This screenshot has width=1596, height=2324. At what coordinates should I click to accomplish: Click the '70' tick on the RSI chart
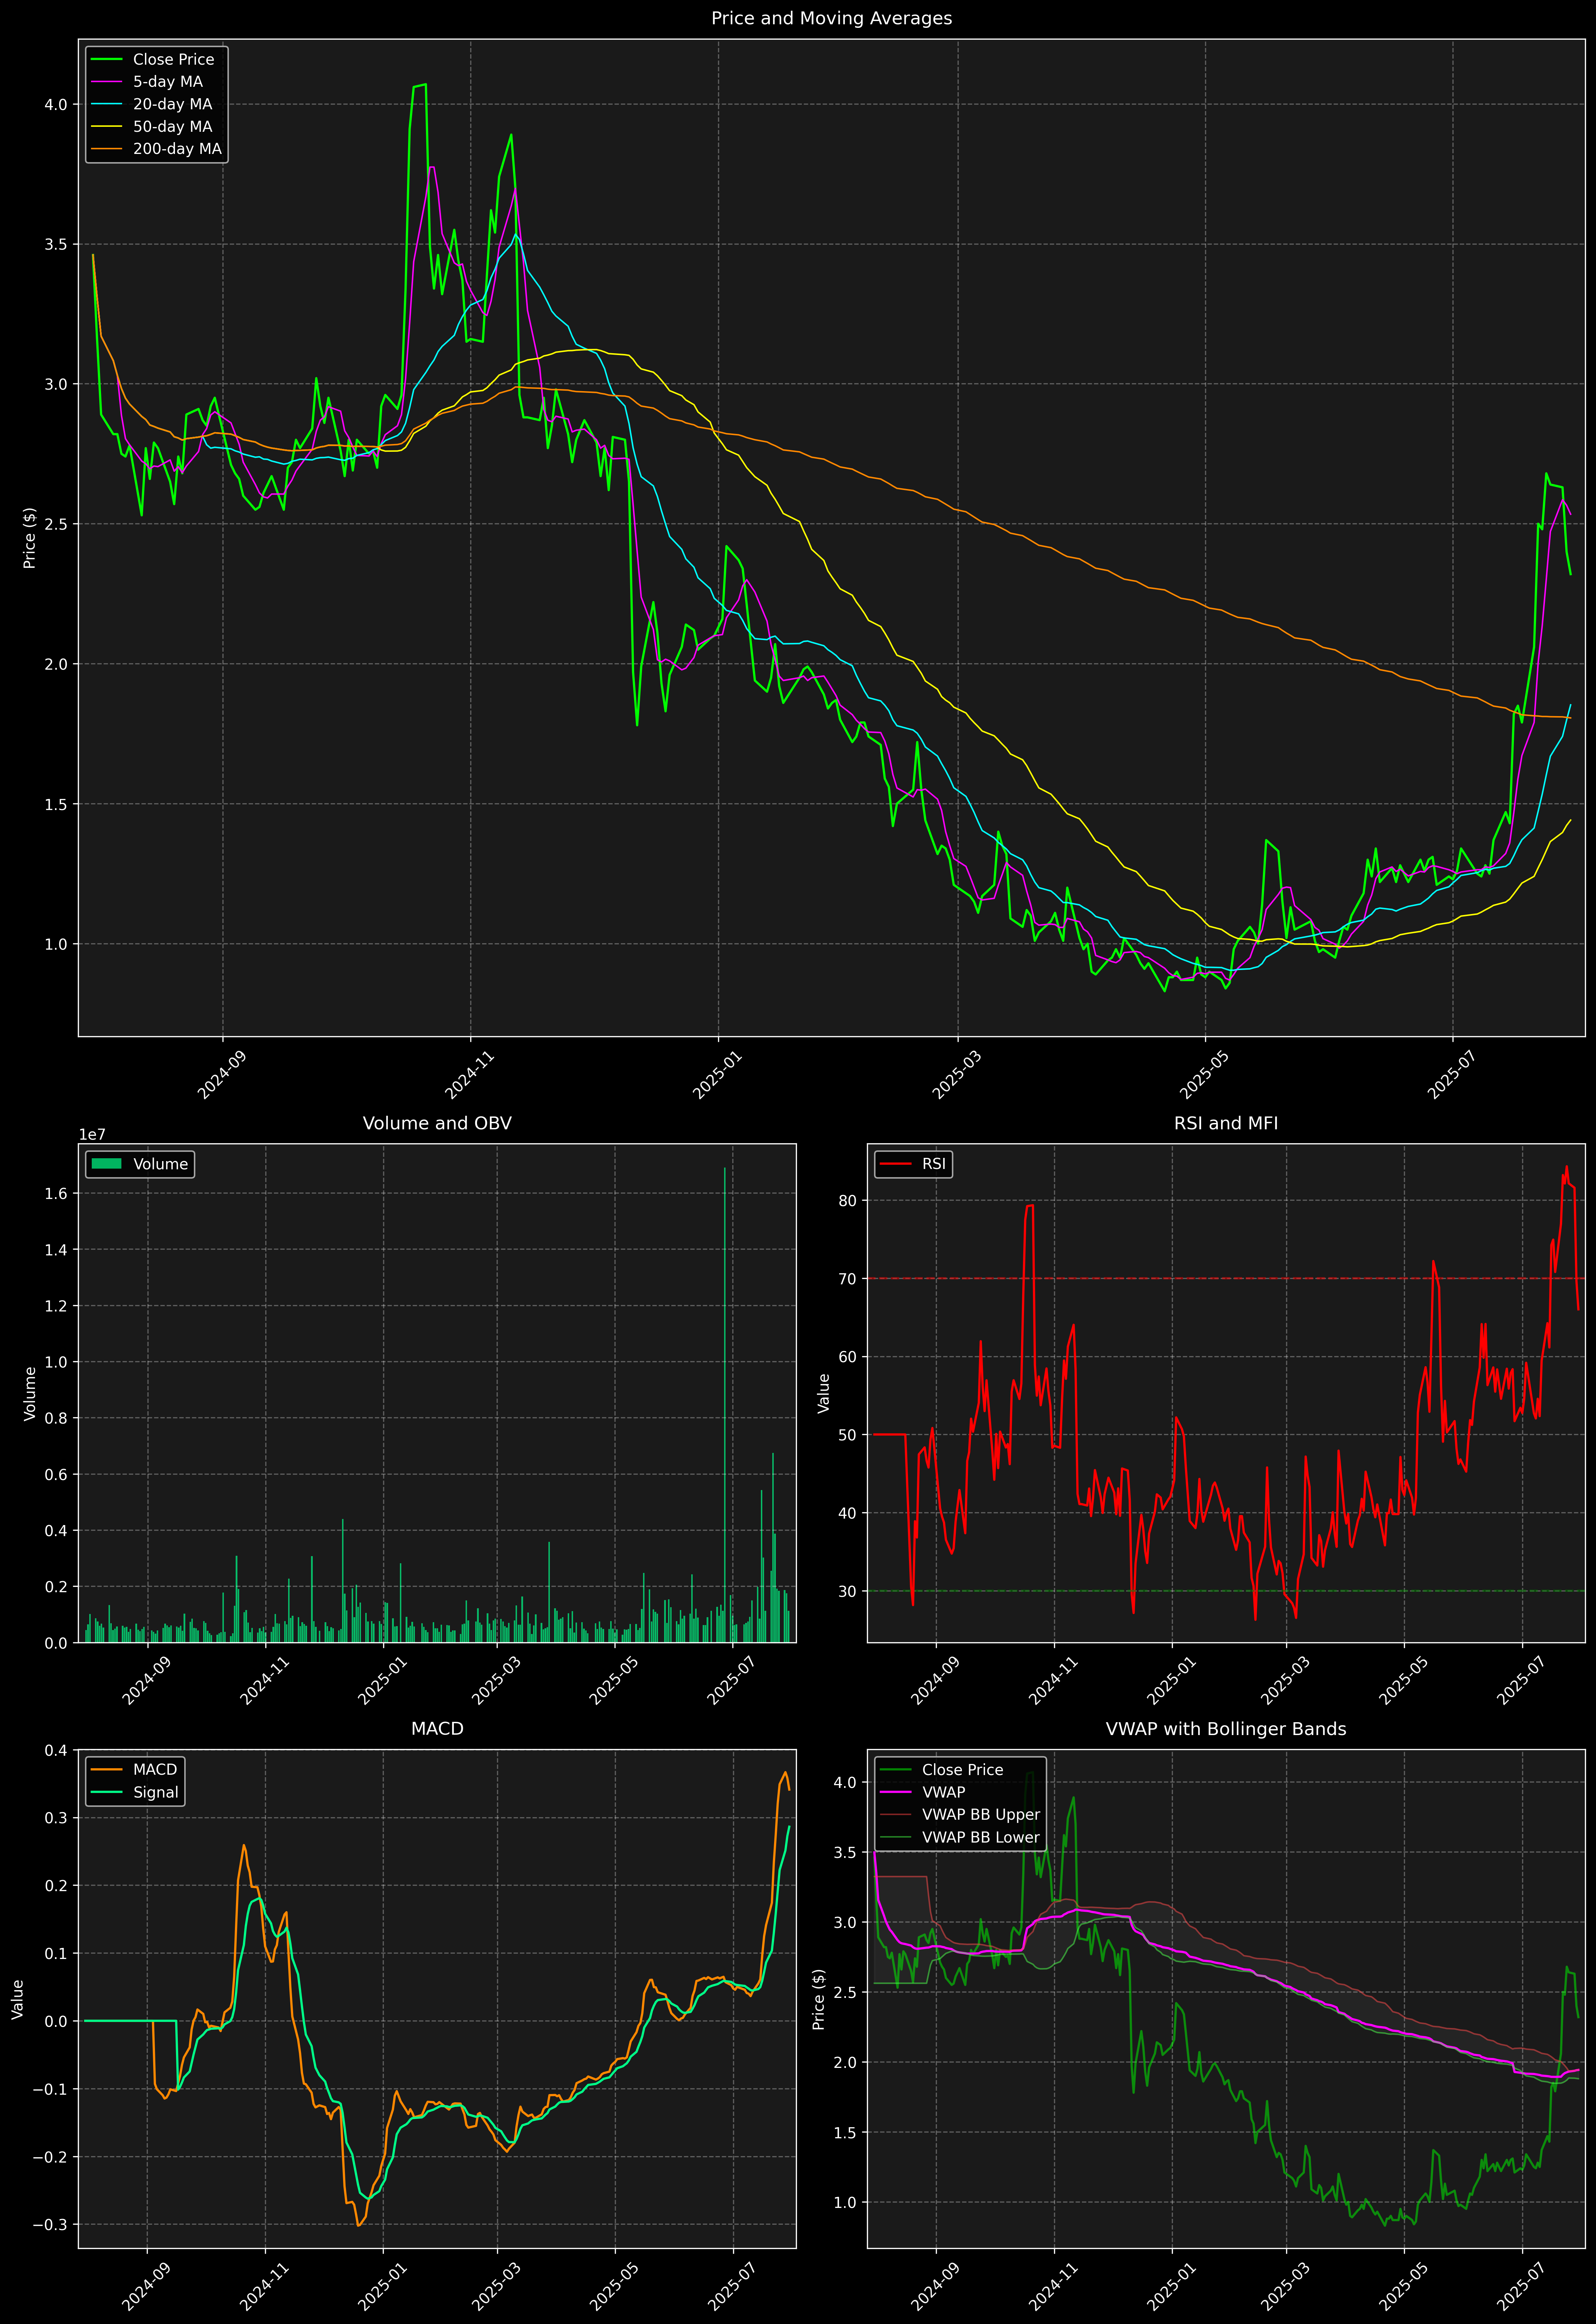pyautogui.click(x=848, y=1279)
